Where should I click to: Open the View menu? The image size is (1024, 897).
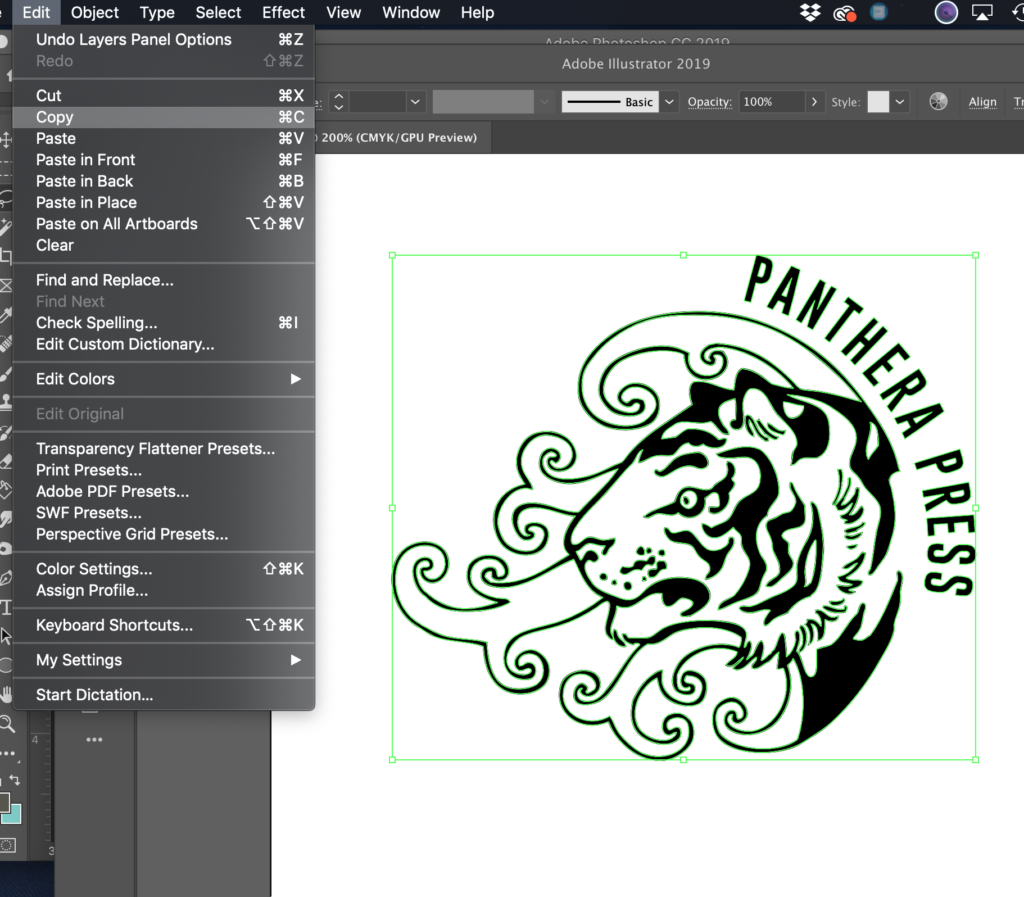point(344,12)
